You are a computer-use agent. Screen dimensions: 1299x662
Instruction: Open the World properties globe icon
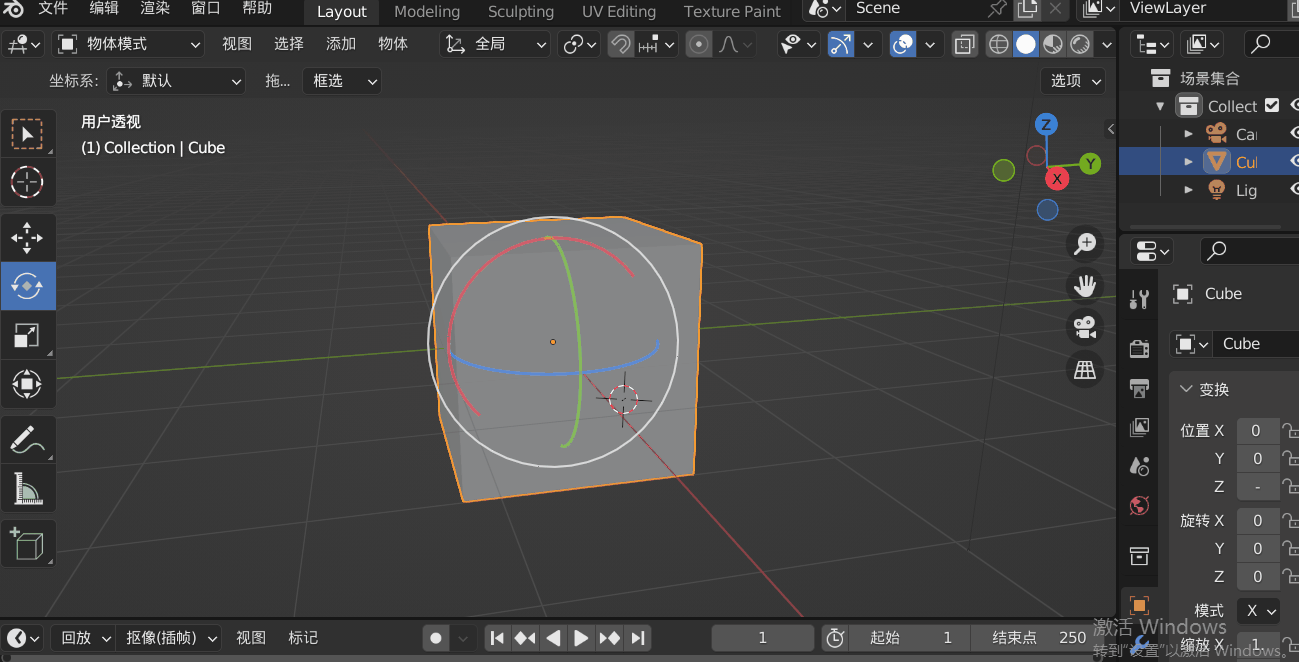(1139, 505)
